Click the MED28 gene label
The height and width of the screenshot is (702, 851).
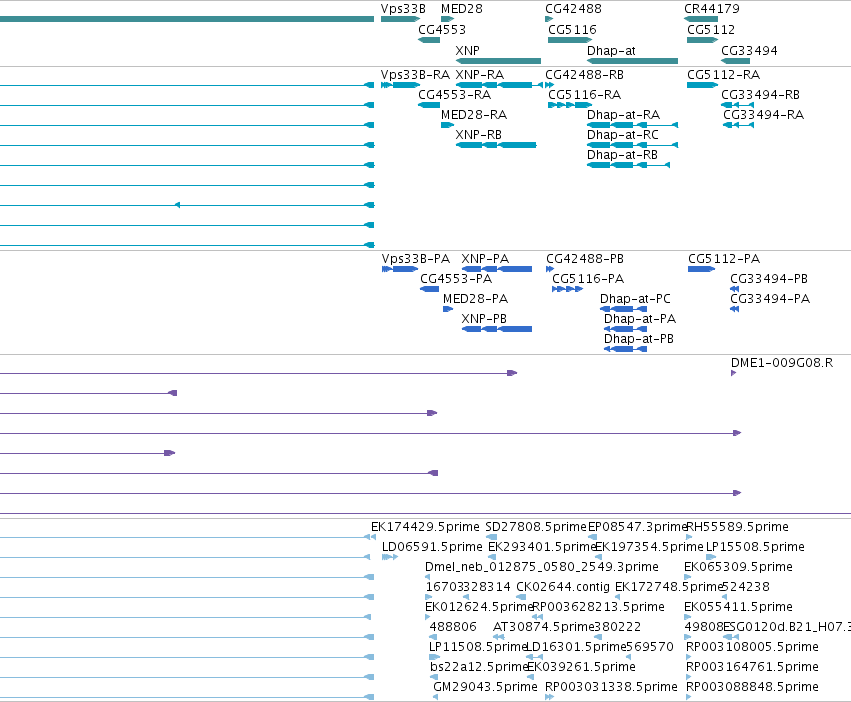(x=461, y=9)
